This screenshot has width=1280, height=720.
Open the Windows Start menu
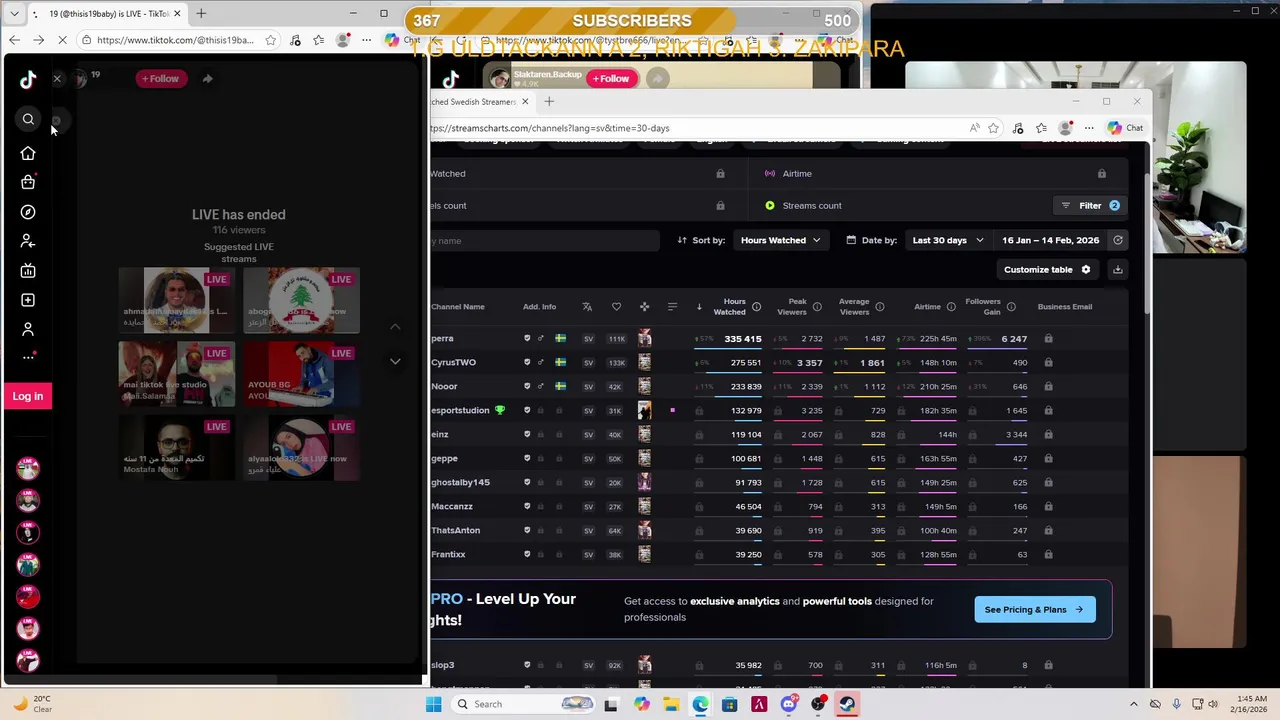pos(433,704)
